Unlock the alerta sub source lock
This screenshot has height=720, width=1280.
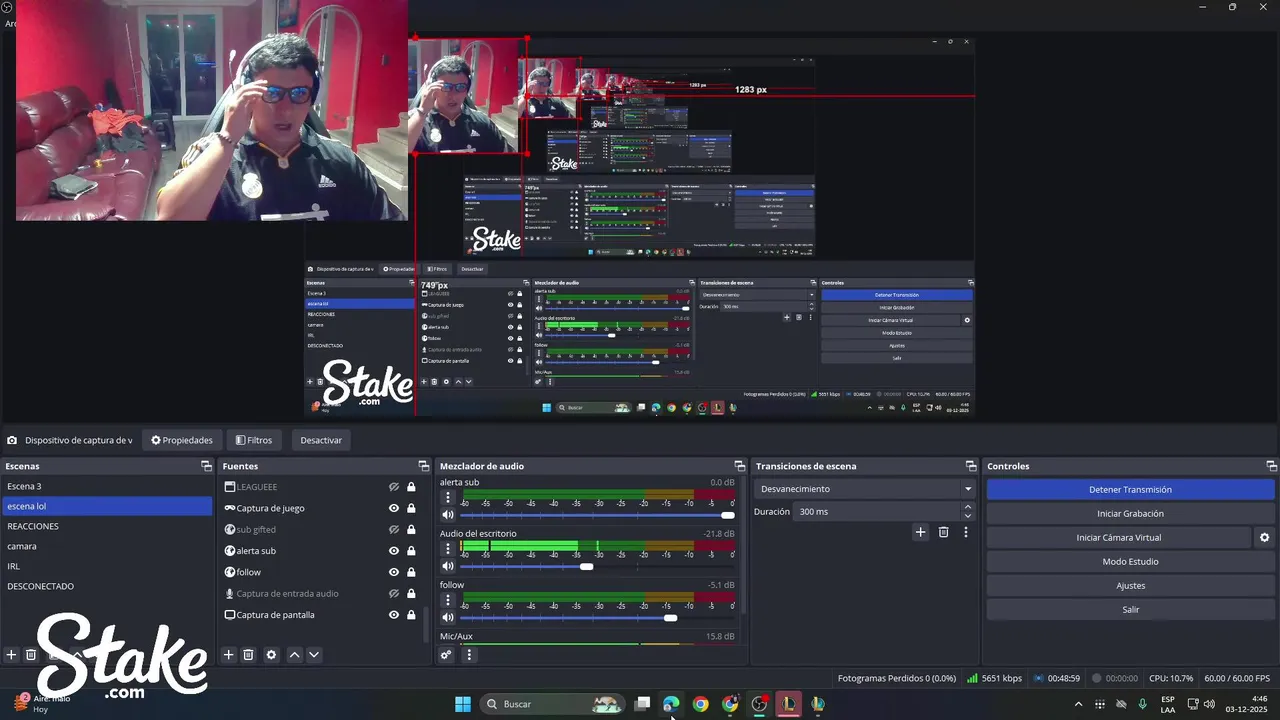[x=411, y=551]
